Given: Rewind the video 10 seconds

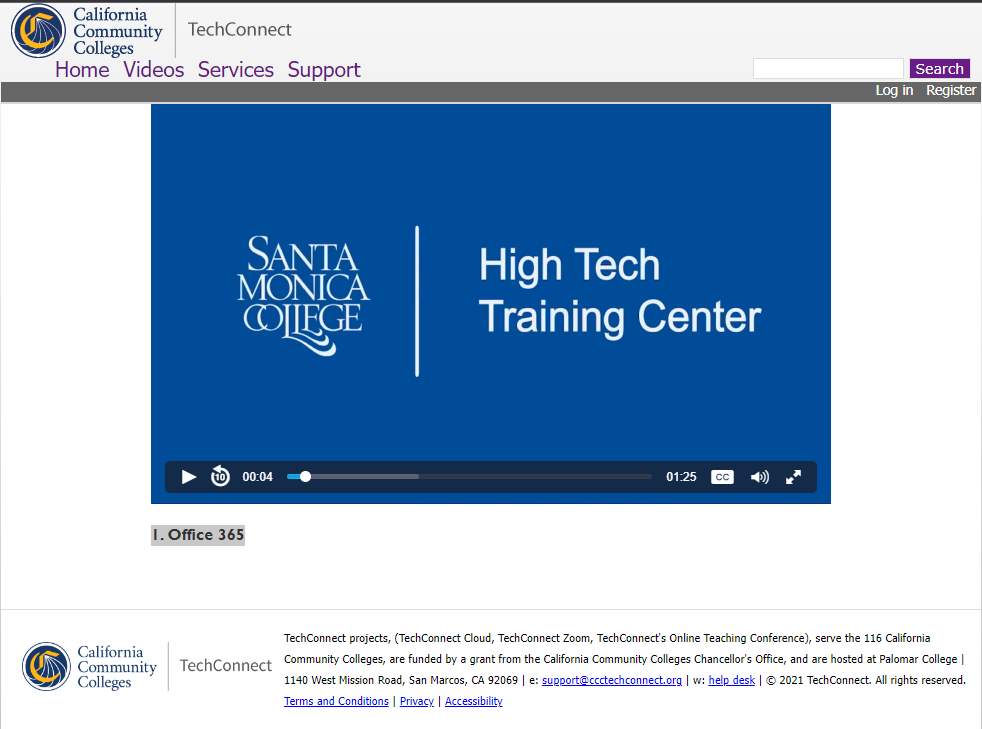Looking at the screenshot, I should coord(220,476).
